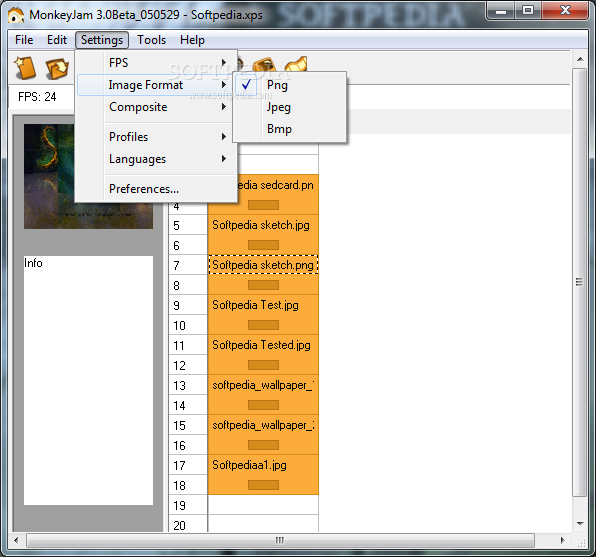Expand the Composite submenu
The height and width of the screenshot is (557, 596).
coord(156,107)
